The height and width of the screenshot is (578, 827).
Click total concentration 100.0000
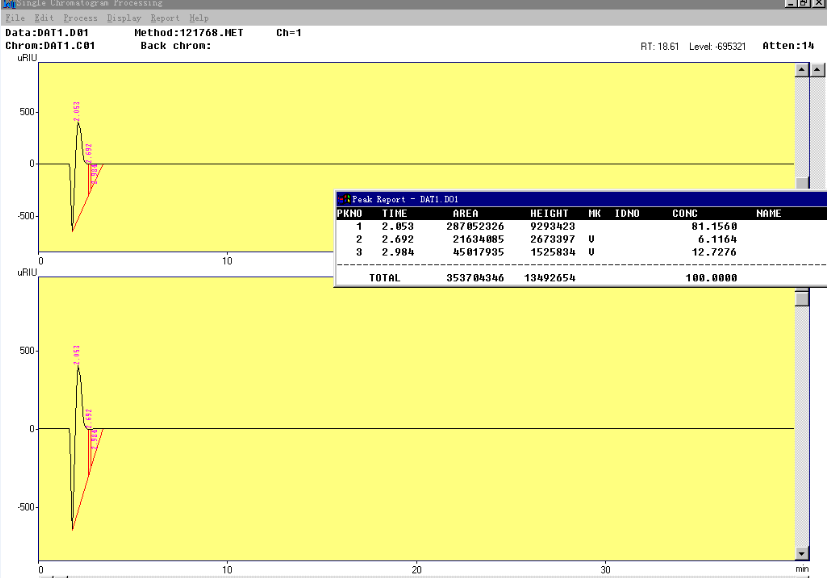(711, 278)
